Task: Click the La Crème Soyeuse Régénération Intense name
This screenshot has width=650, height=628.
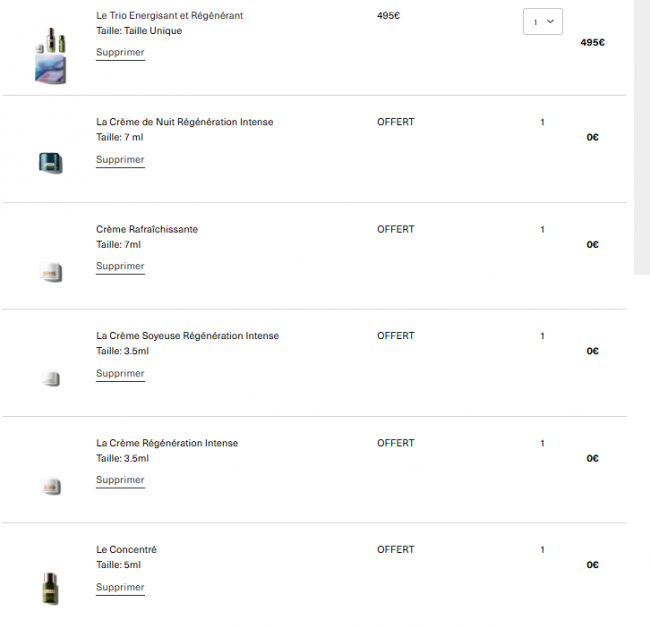Action: coord(187,336)
